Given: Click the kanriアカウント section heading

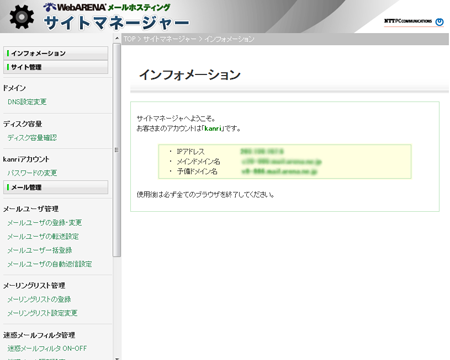Looking at the screenshot, I should pos(26,159).
